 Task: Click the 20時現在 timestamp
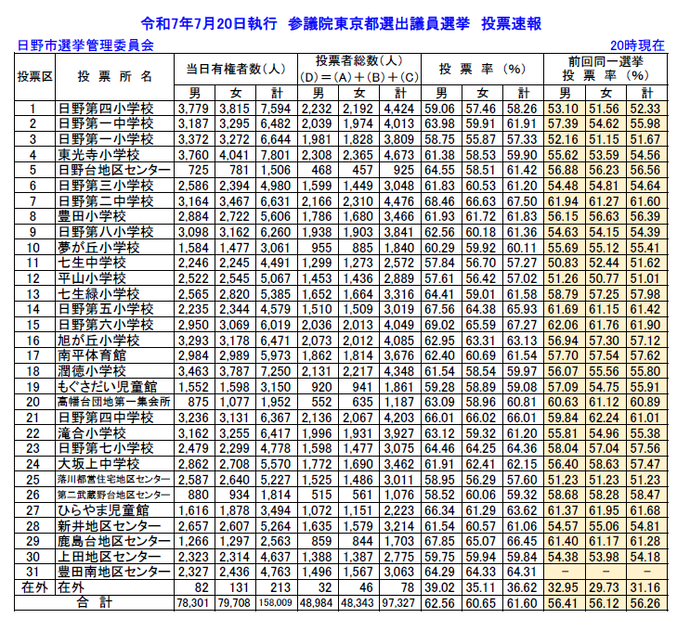tap(637, 45)
